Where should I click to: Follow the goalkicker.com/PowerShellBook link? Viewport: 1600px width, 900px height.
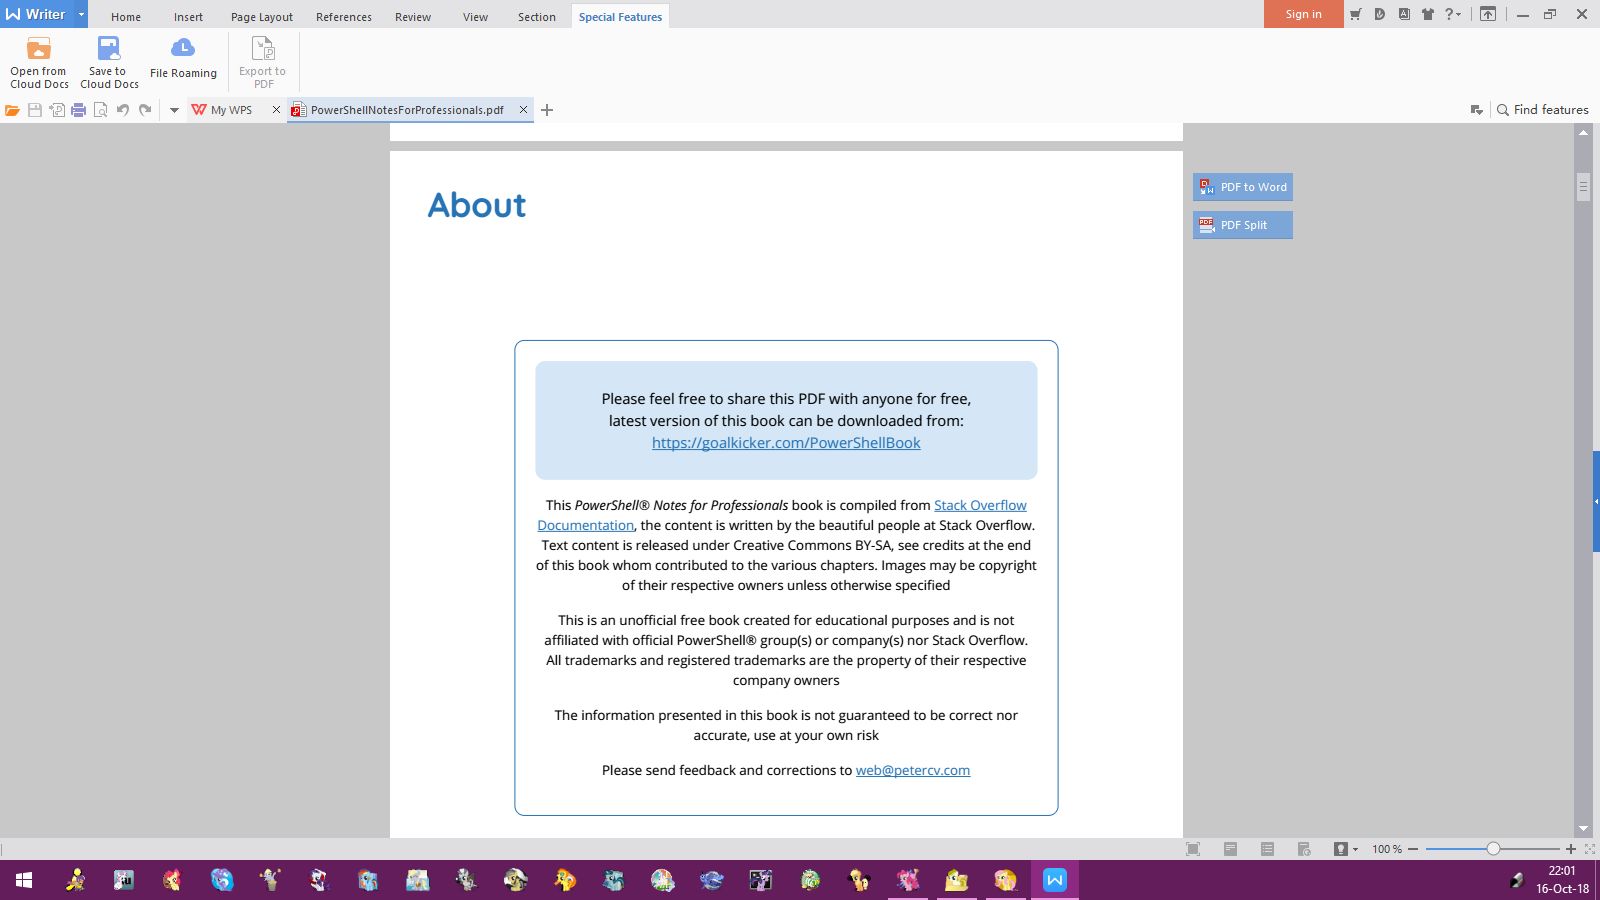786,443
